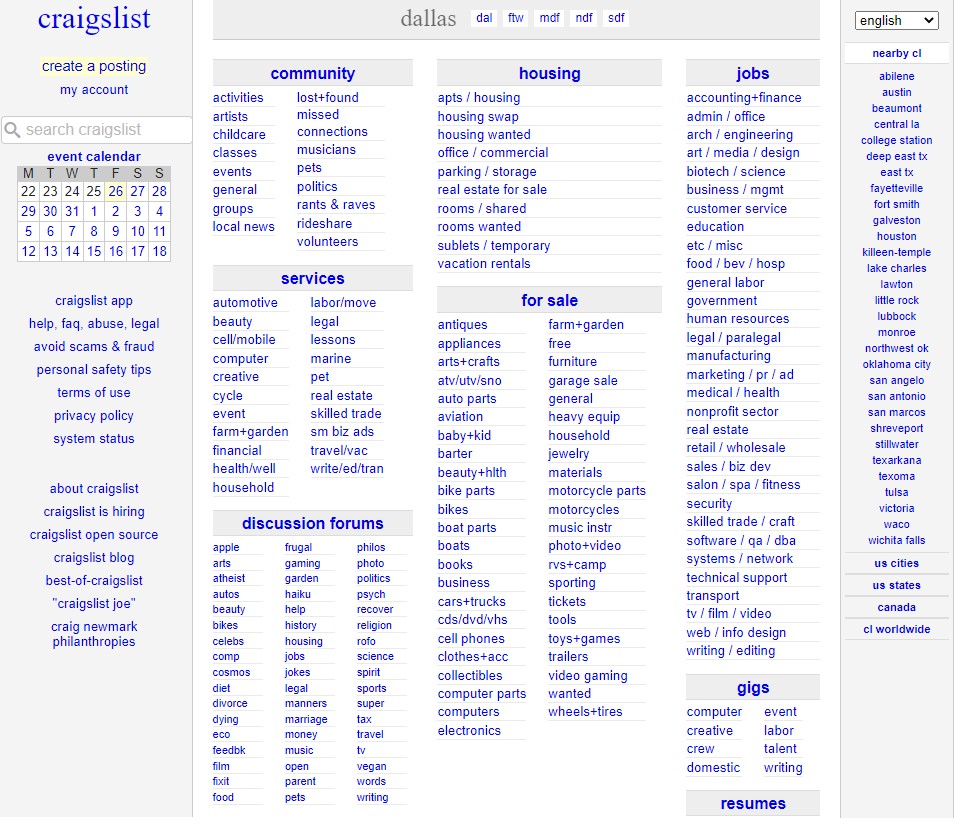Open the vegan discussion forum
This screenshot has height=833, width=967.
coord(371,766)
